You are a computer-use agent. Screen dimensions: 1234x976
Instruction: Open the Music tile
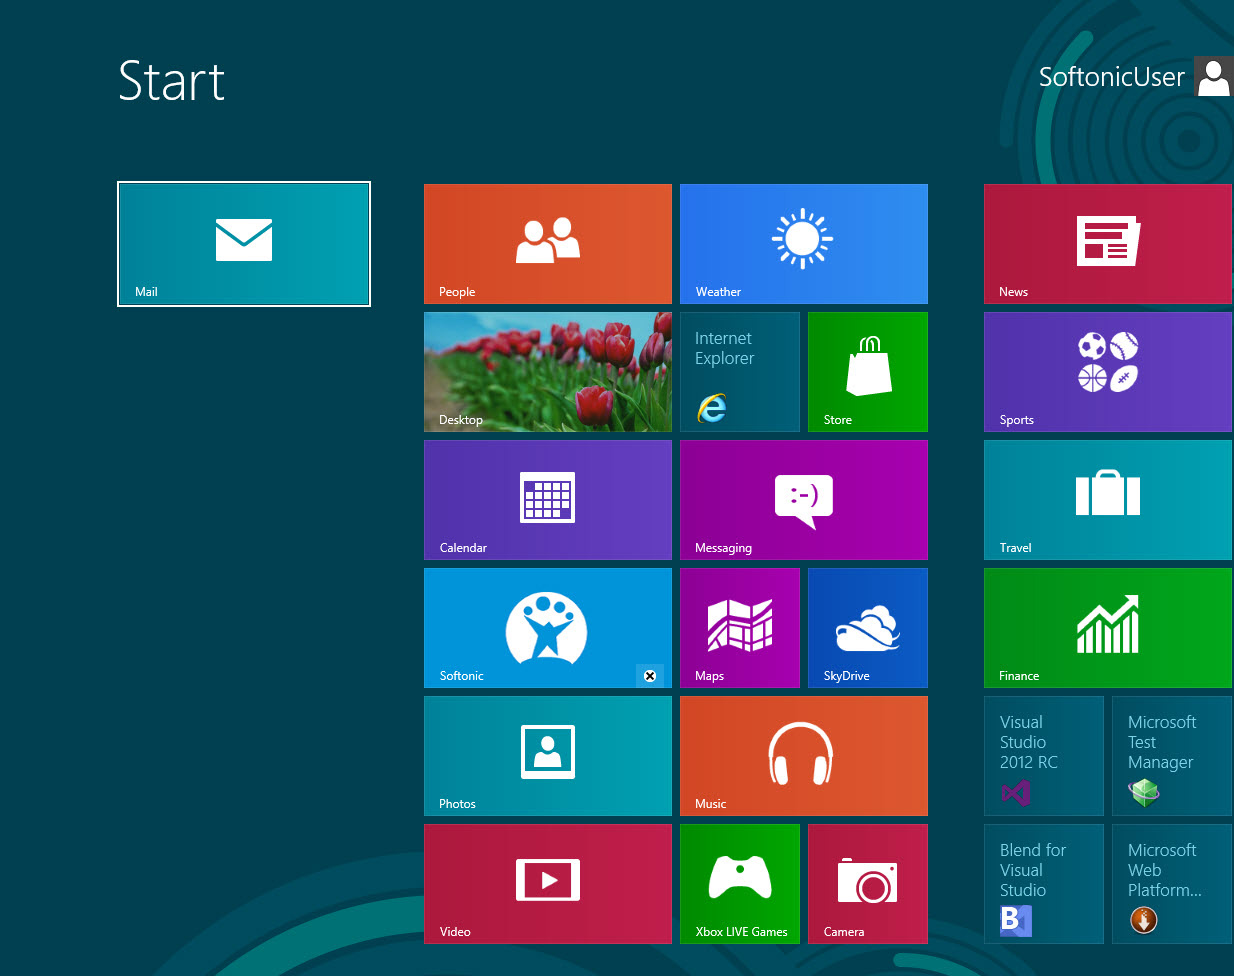pos(804,756)
